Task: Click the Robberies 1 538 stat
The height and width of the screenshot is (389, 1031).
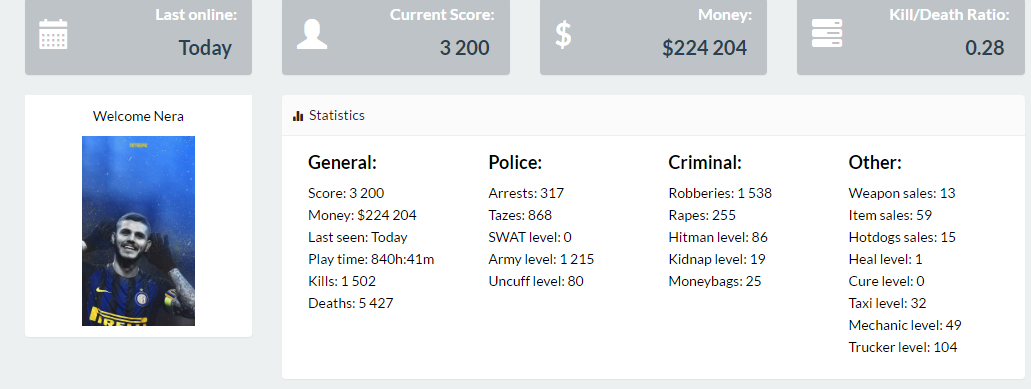Action: point(720,193)
